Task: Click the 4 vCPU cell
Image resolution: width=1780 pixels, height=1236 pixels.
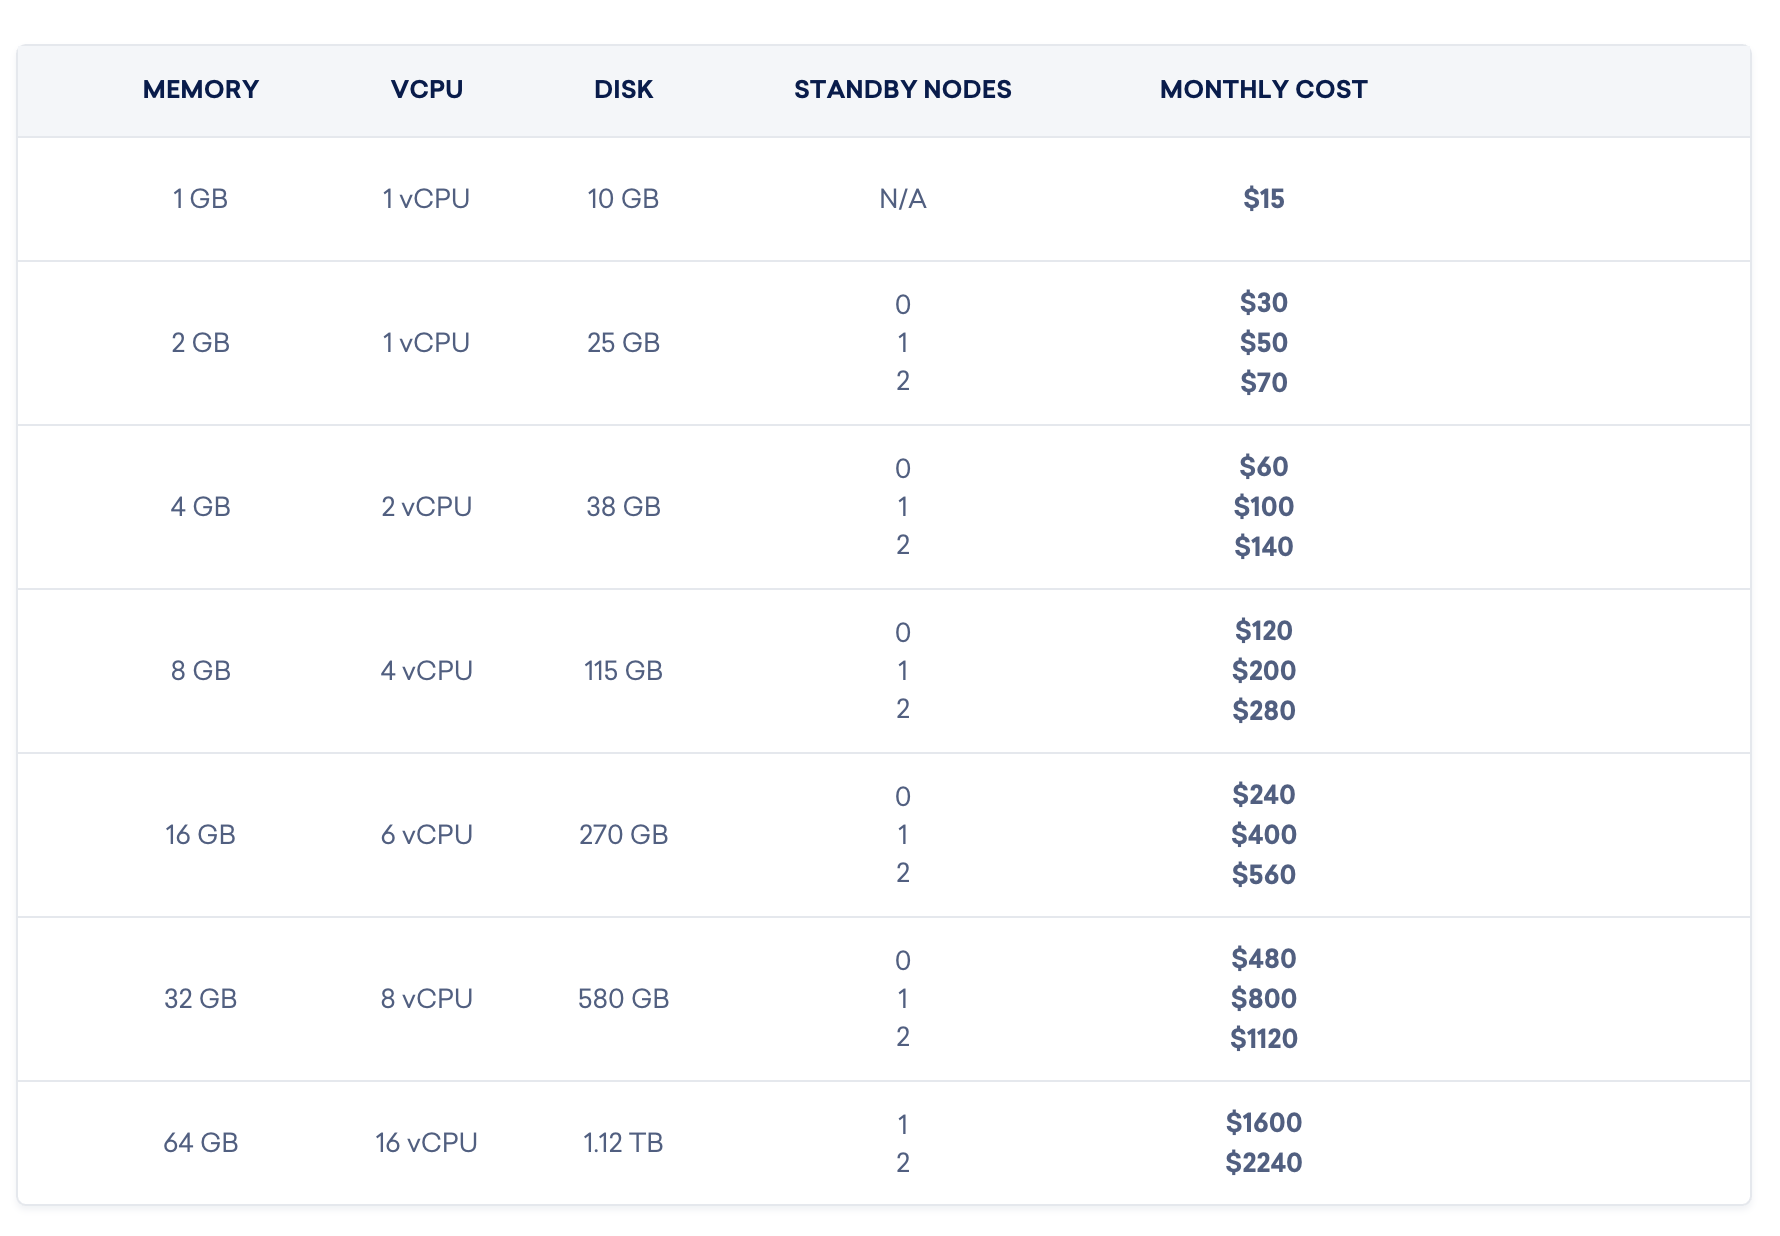Action: (426, 670)
